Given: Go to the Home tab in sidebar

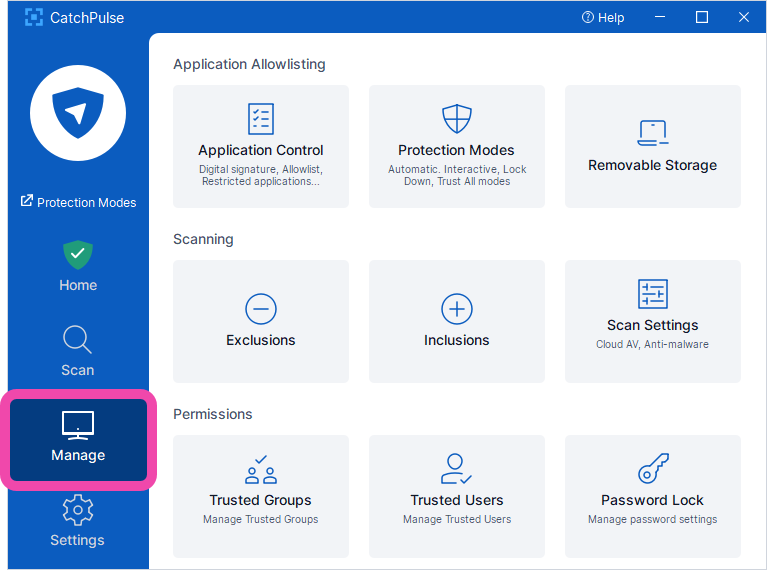Looking at the screenshot, I should 78,267.
